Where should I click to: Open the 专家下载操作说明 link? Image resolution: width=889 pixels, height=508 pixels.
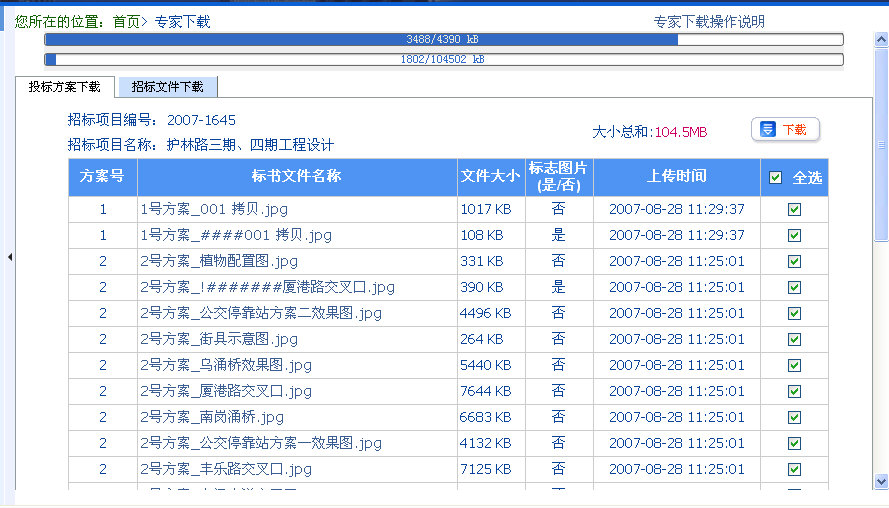(709, 22)
